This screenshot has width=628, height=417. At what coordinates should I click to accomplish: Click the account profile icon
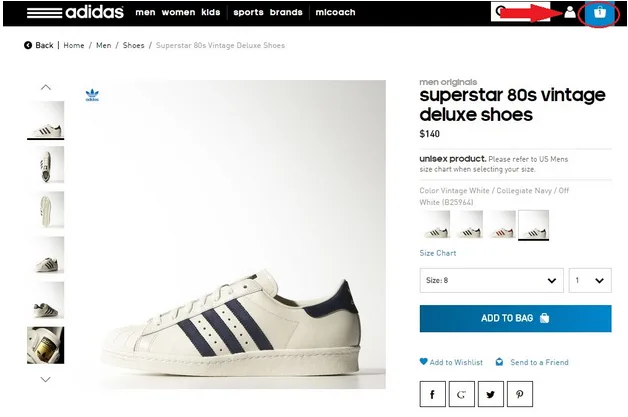pyautogui.click(x=570, y=13)
